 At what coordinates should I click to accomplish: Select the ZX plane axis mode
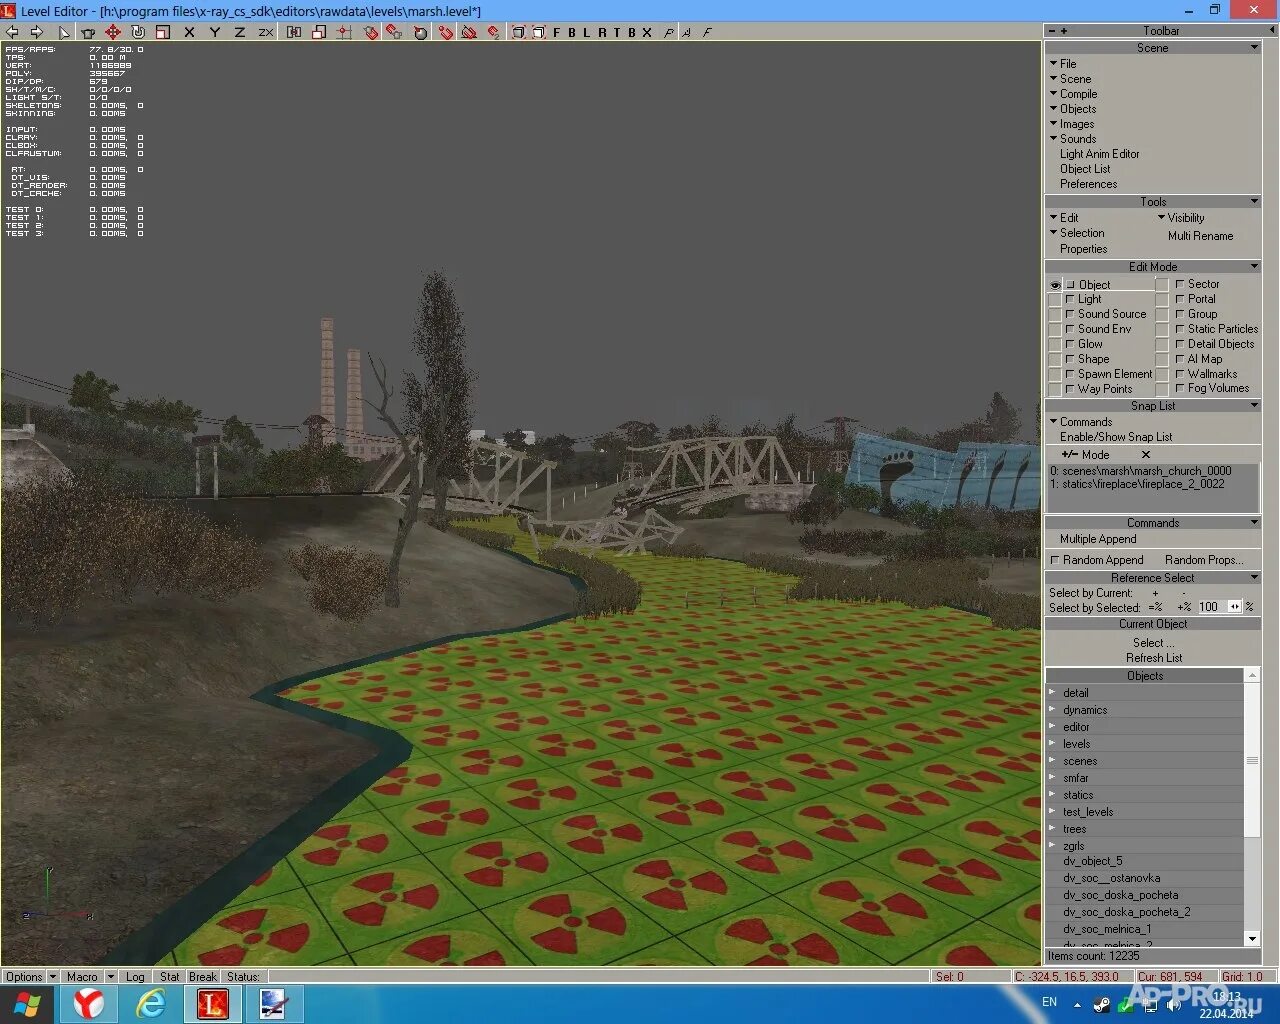[265, 32]
